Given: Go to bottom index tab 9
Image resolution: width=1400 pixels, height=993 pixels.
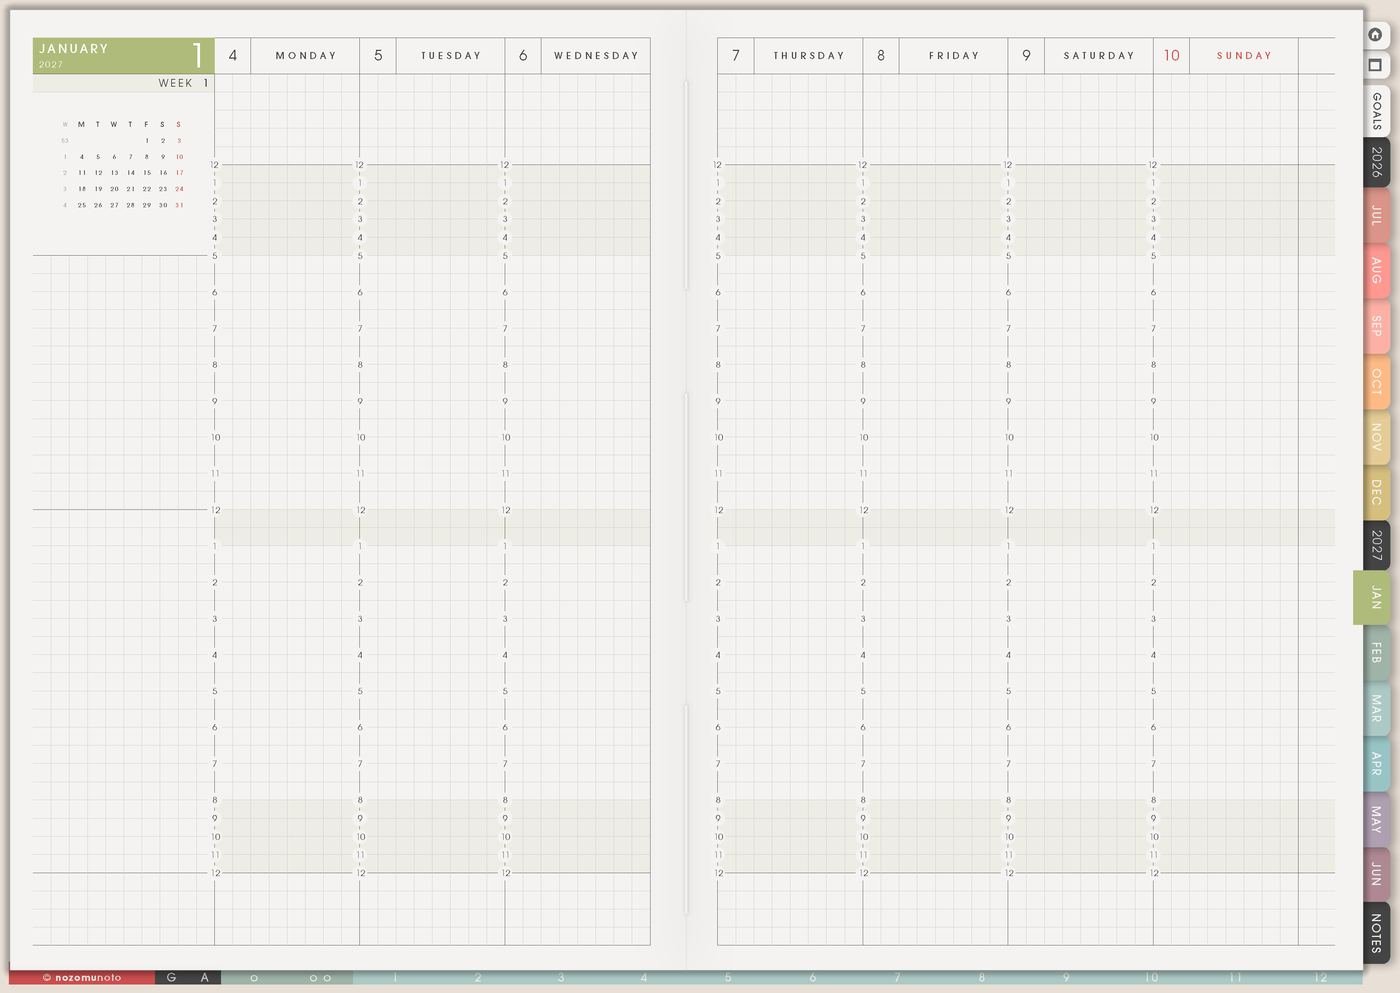Looking at the screenshot, I should tap(1066, 977).
